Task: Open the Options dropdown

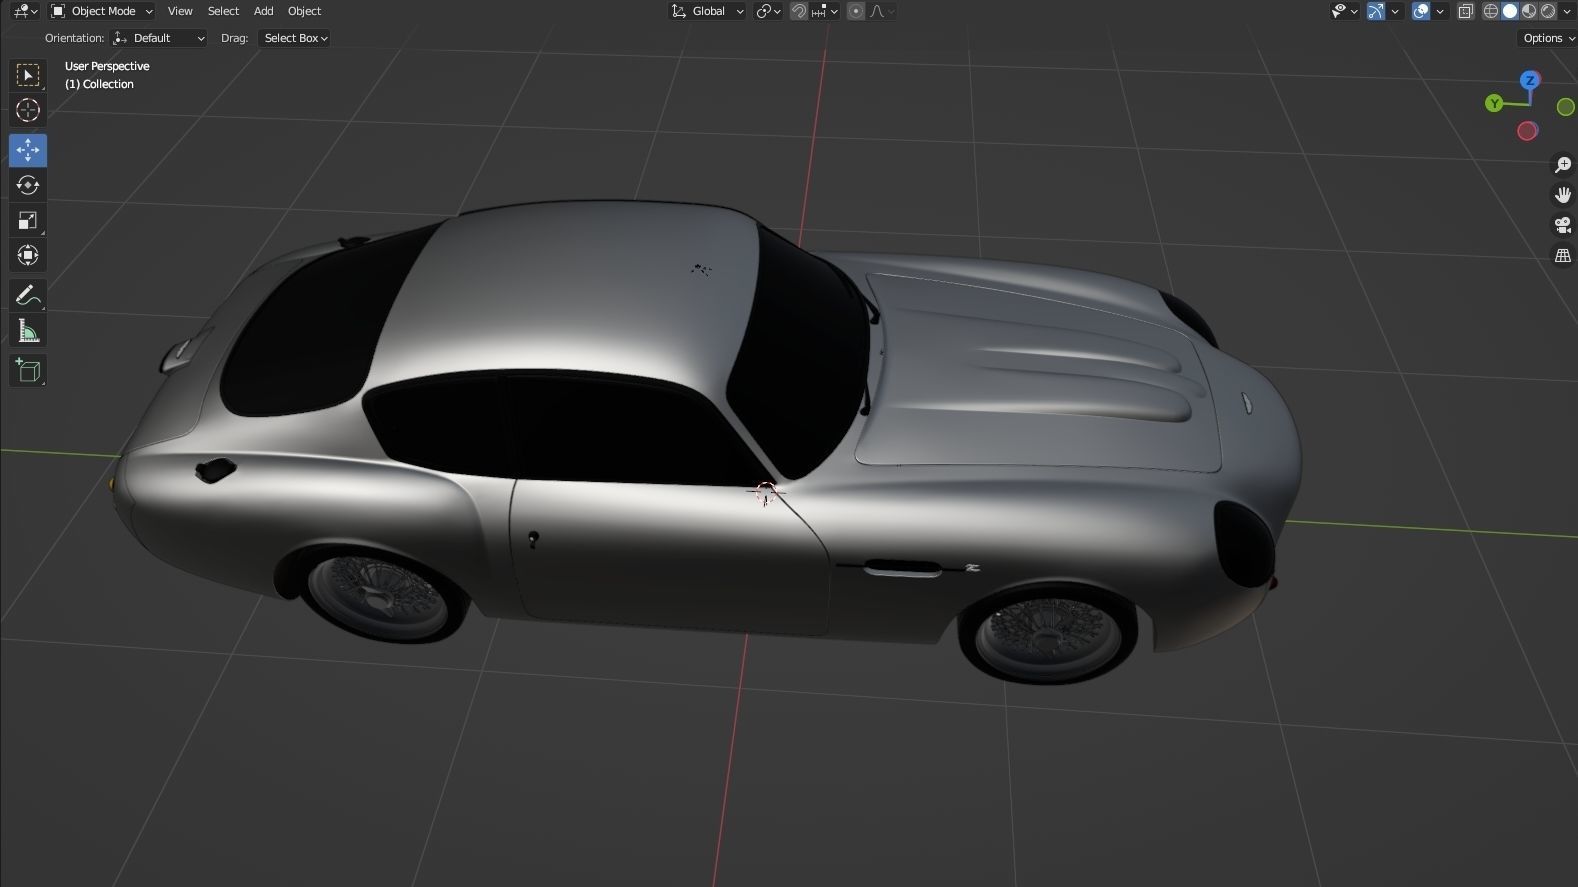Action: (1548, 38)
